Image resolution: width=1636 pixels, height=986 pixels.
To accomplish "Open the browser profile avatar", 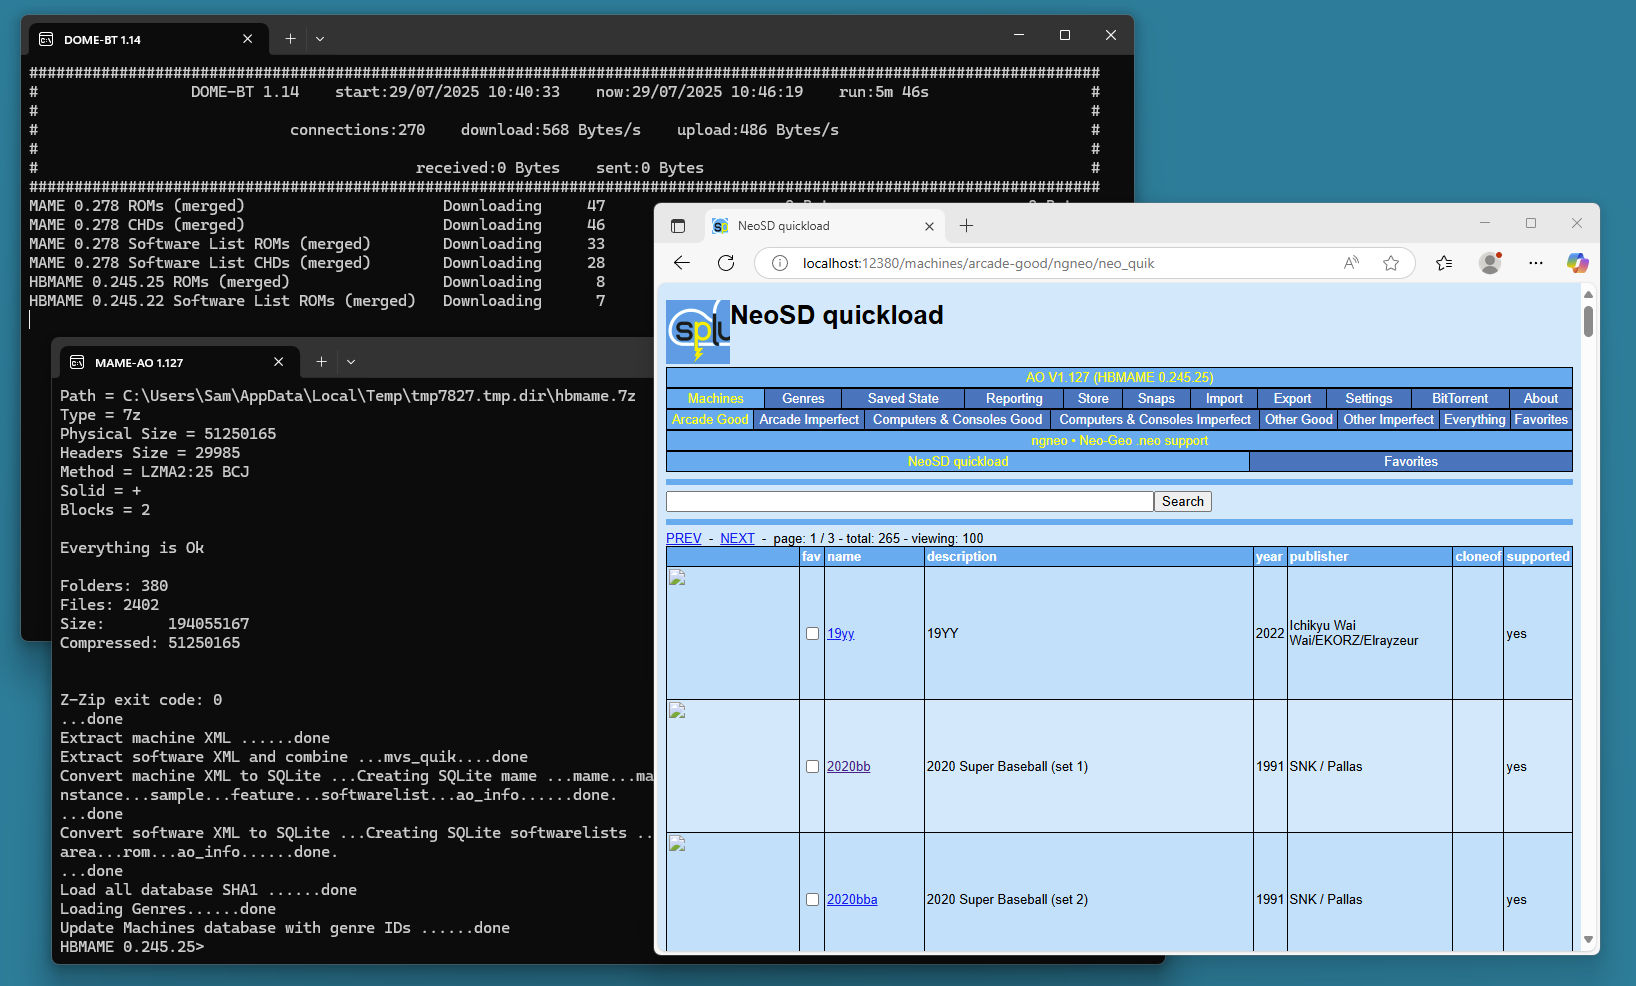I will [x=1490, y=263].
